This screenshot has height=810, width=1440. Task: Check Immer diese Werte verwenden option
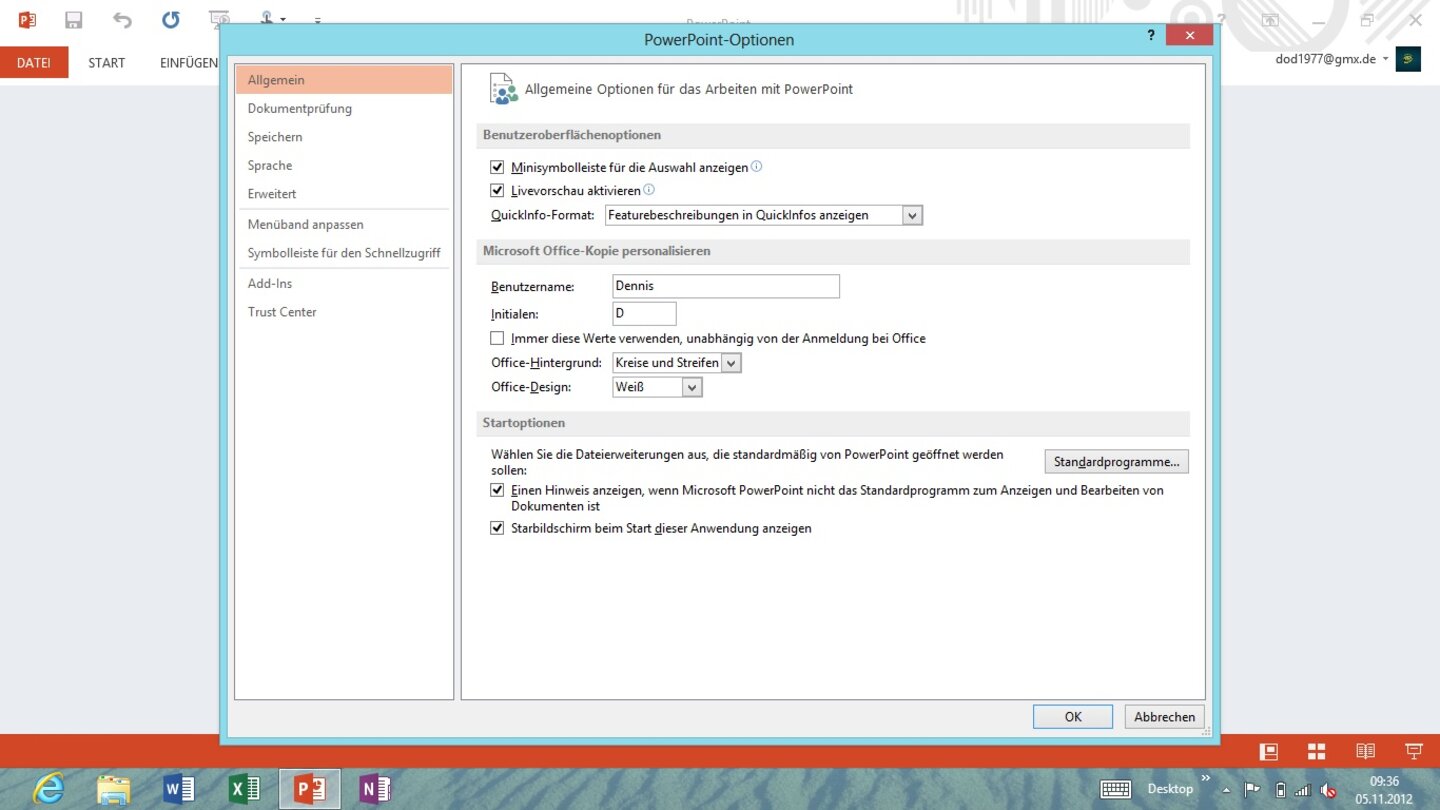(x=497, y=338)
